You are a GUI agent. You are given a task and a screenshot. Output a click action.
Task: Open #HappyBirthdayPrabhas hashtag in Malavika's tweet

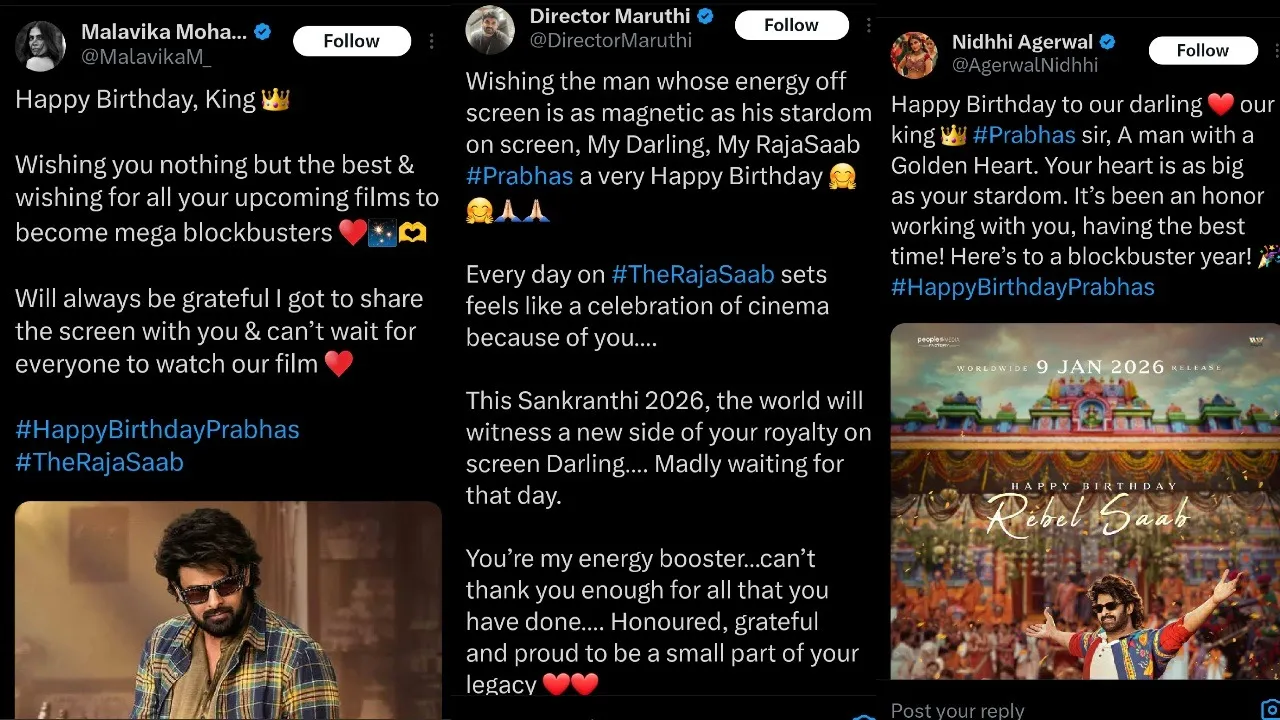157,430
